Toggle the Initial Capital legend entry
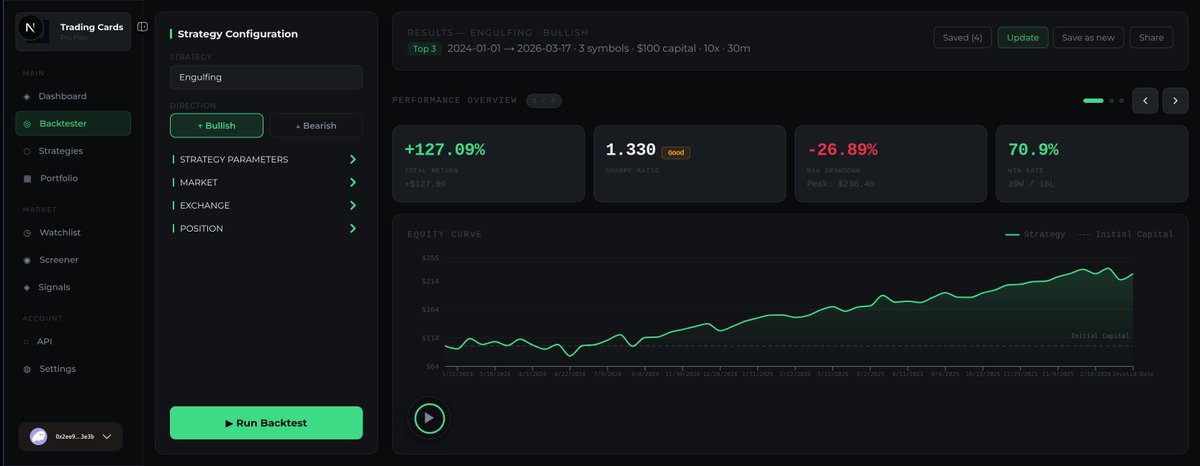 coord(1124,234)
